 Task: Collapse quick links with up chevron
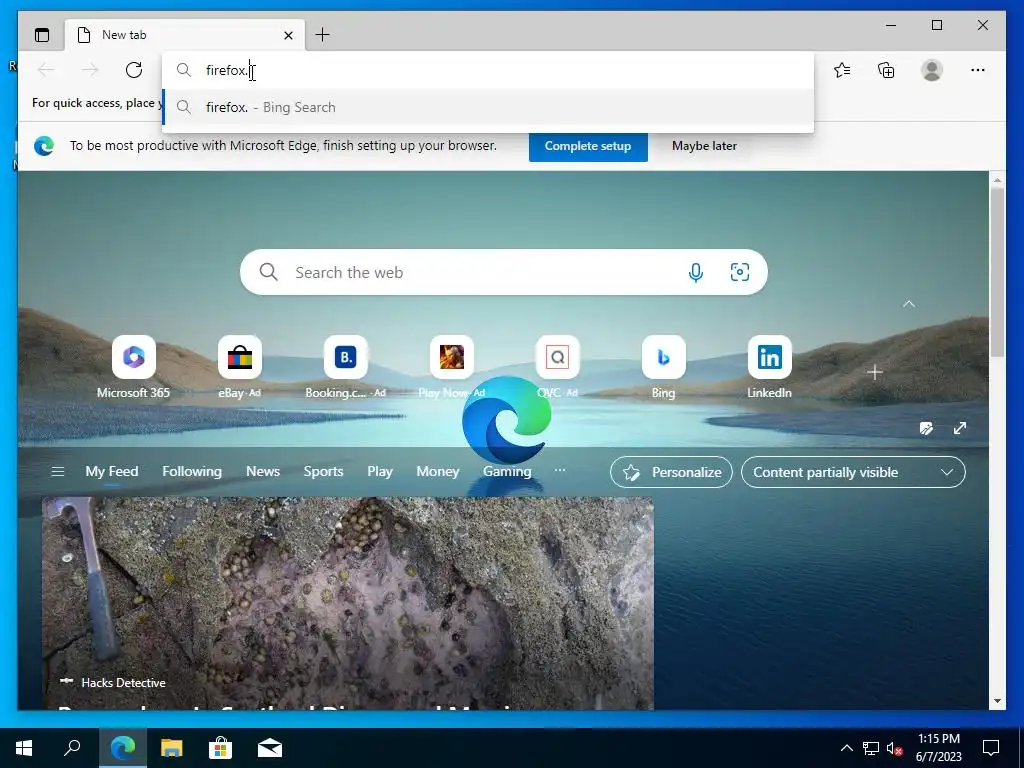coord(908,304)
